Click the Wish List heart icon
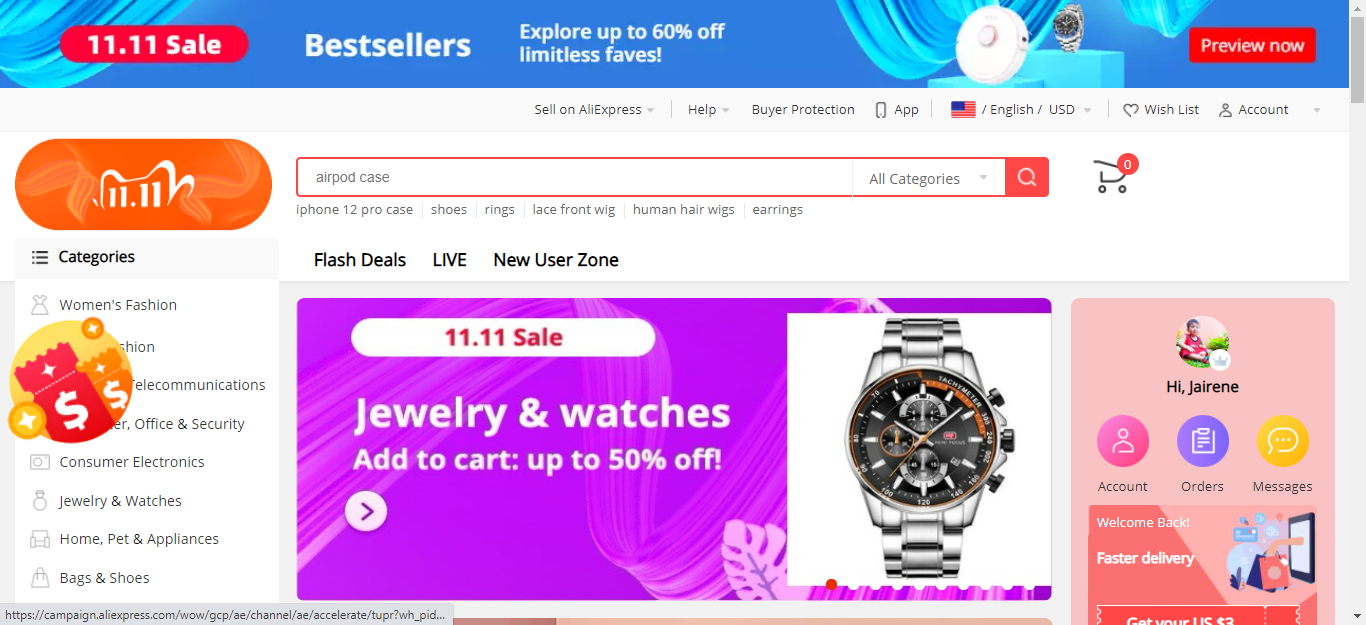This screenshot has height=625, width=1366. [1131, 110]
